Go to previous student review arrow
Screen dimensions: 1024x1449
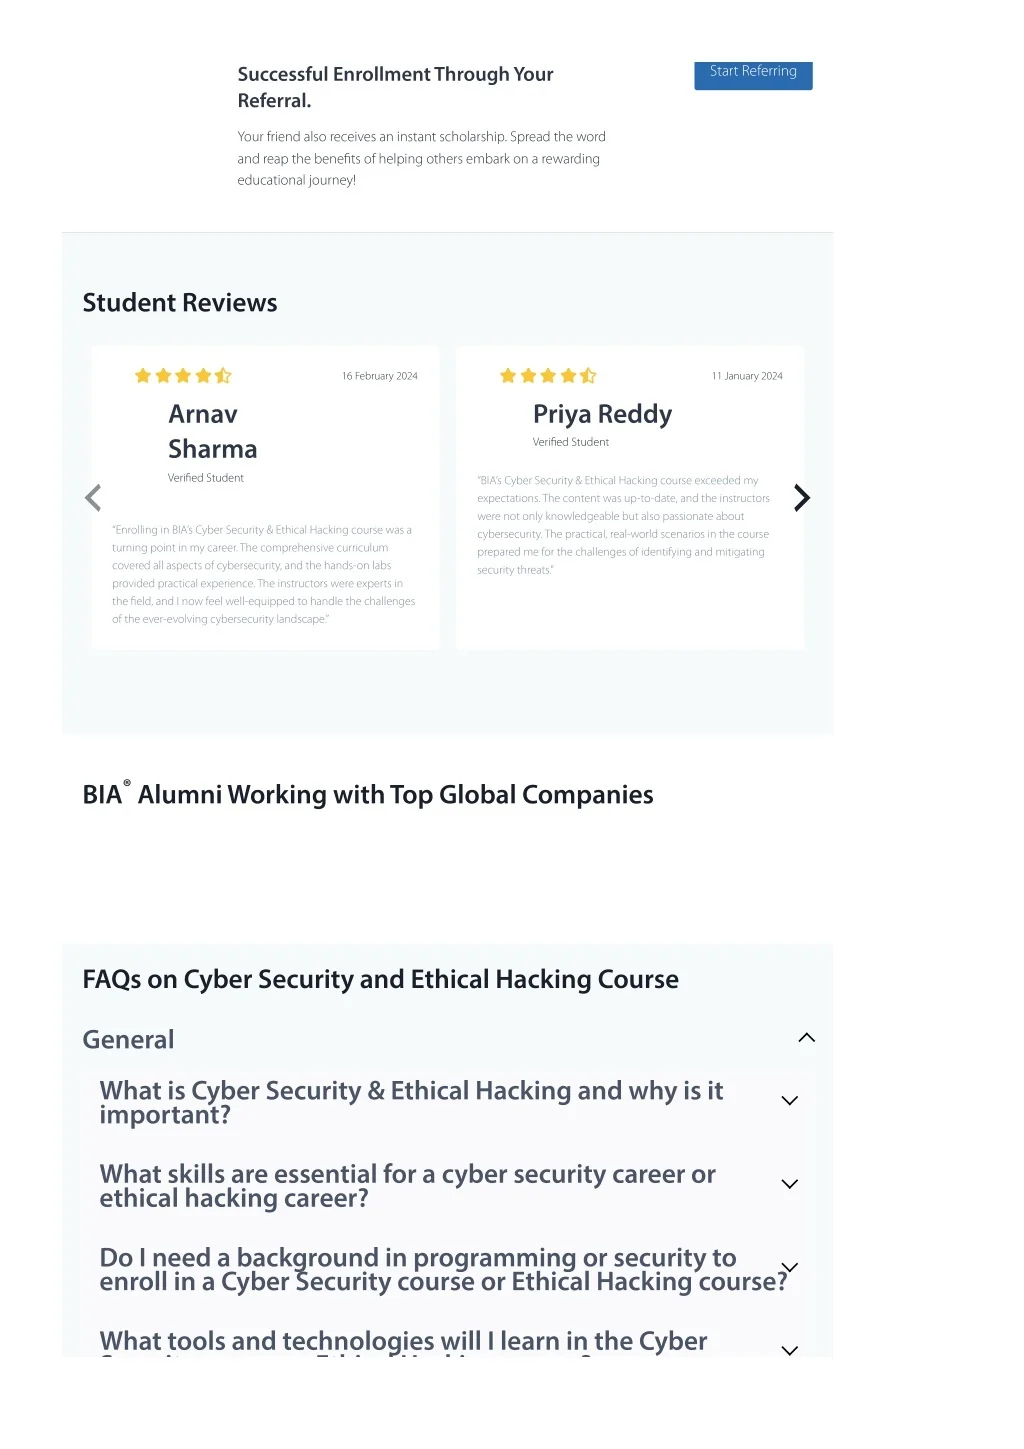tap(93, 498)
